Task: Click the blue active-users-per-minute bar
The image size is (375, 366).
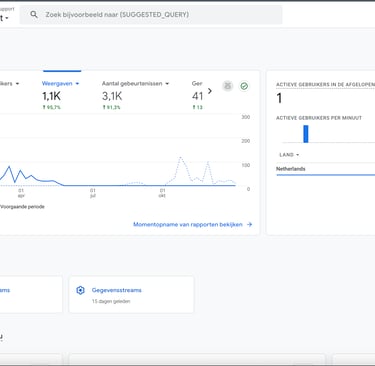Action: [x=306, y=134]
